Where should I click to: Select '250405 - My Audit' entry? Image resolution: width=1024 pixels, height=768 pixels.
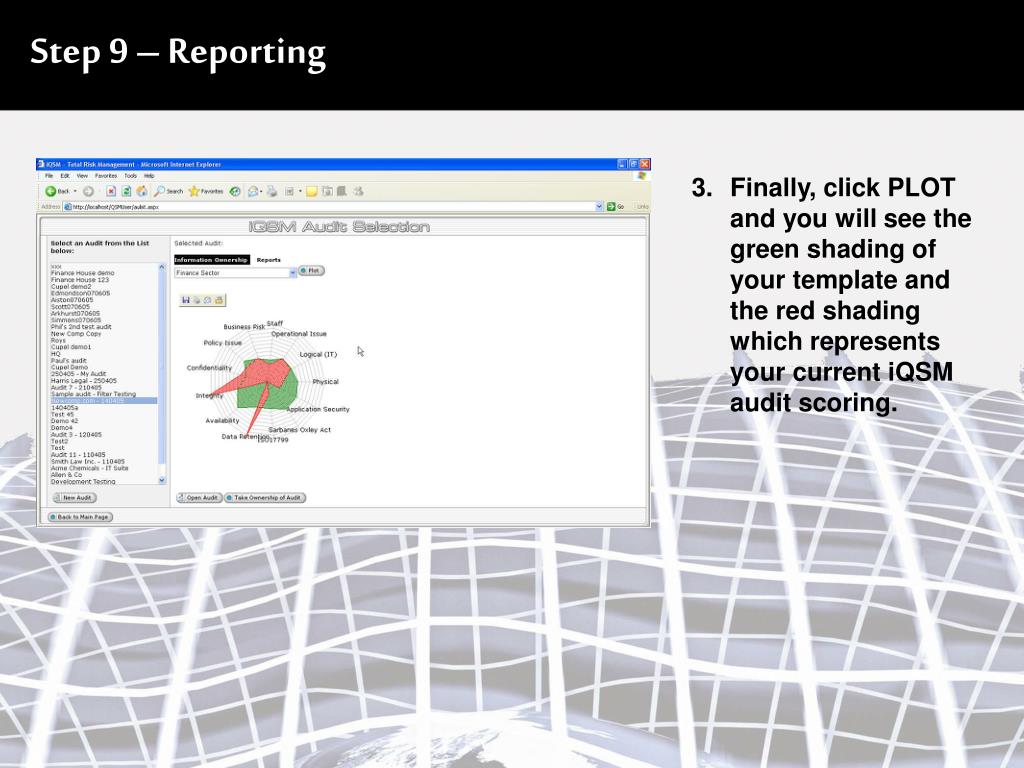(x=78, y=374)
